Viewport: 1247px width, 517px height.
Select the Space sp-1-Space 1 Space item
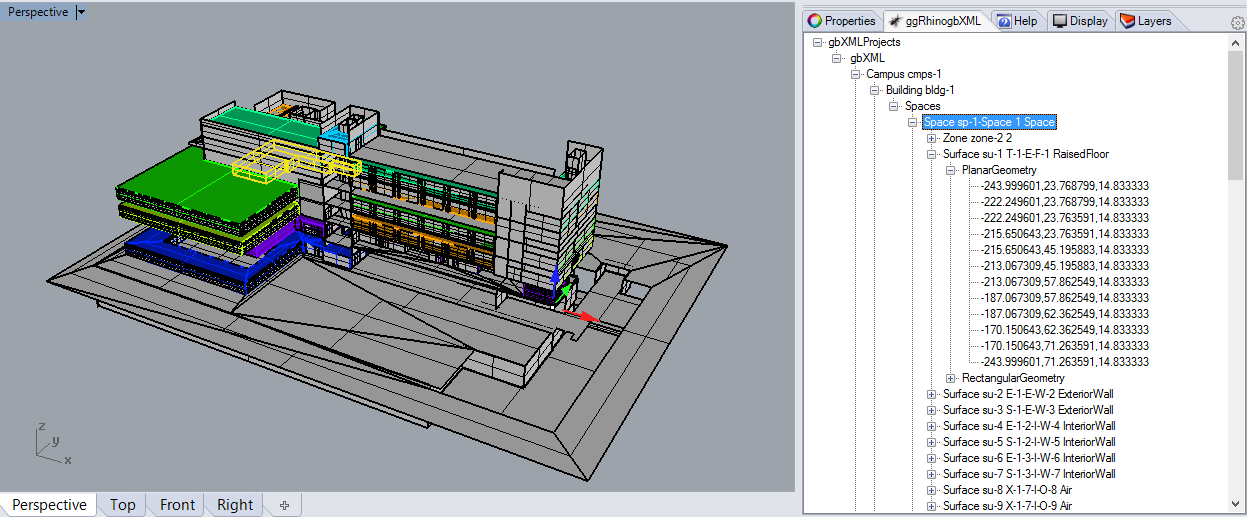(x=989, y=122)
